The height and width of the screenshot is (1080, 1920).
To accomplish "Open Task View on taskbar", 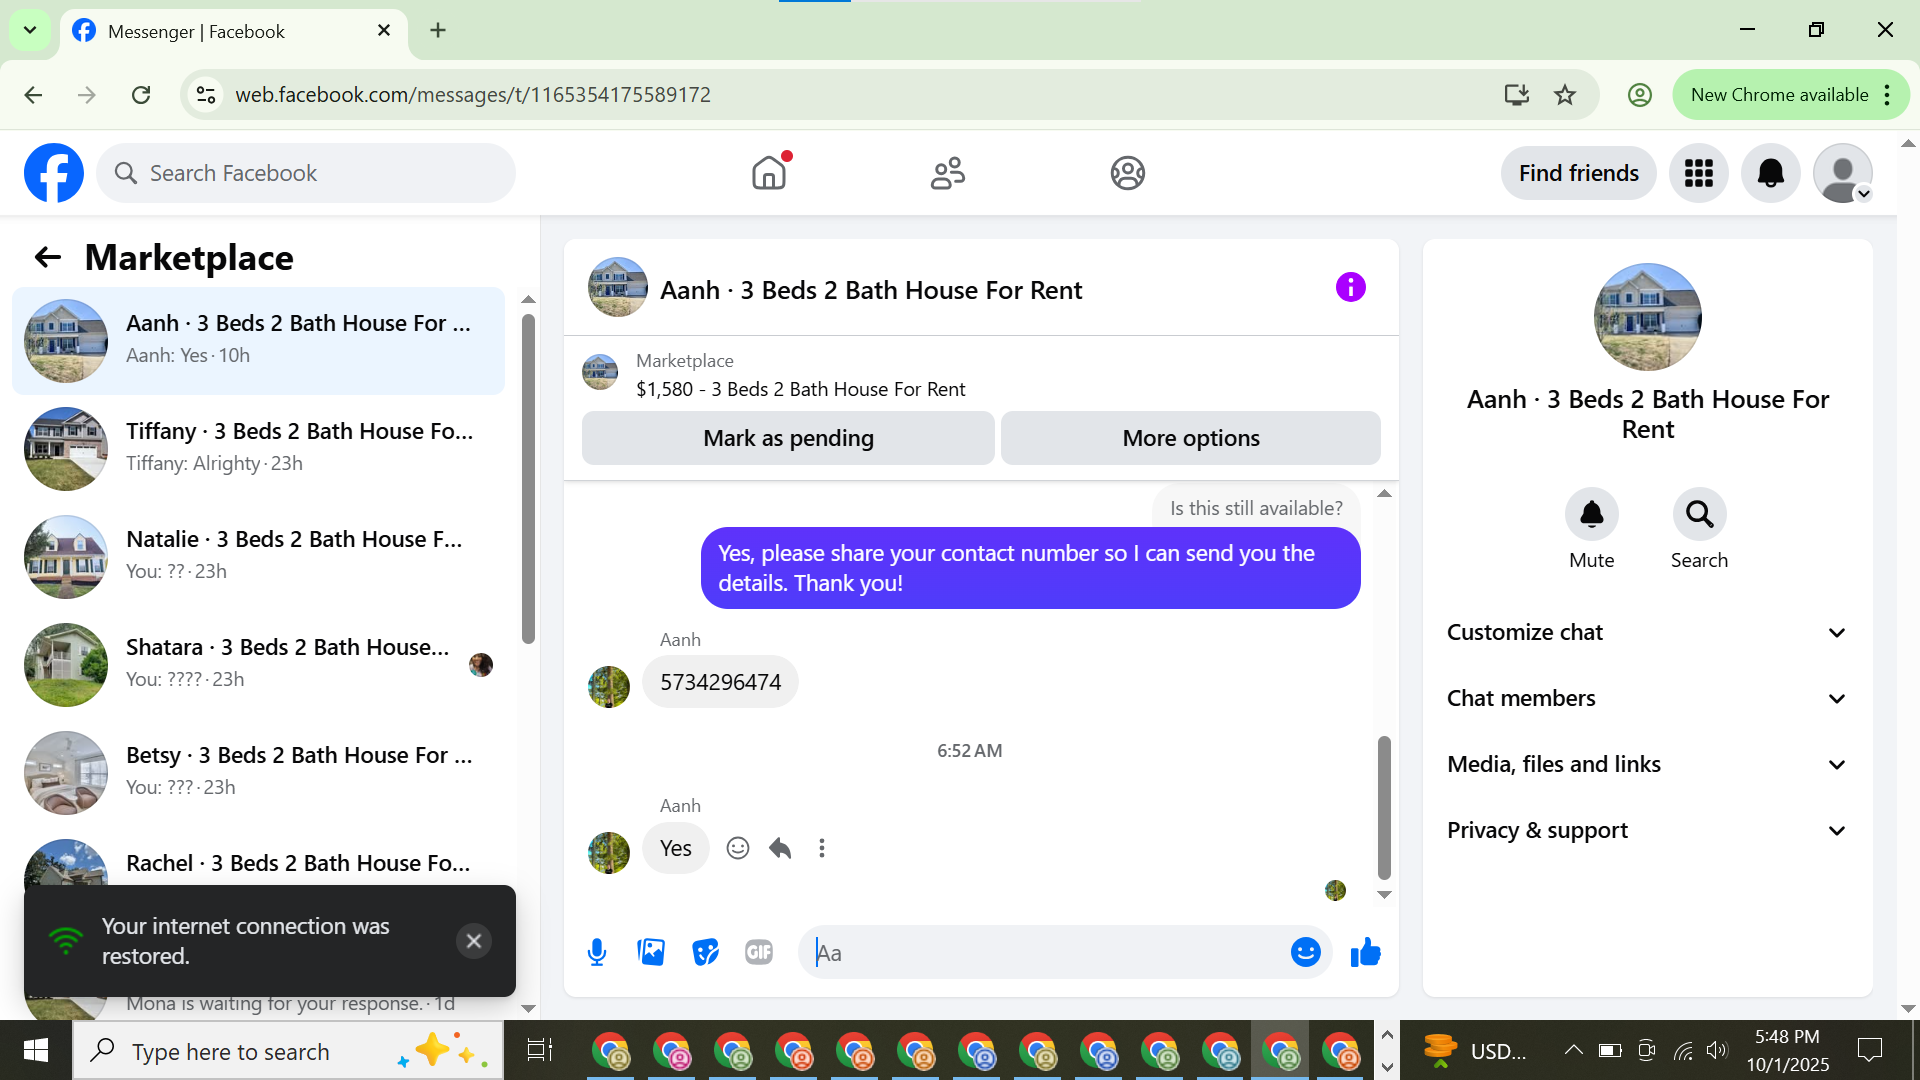I will (540, 1051).
